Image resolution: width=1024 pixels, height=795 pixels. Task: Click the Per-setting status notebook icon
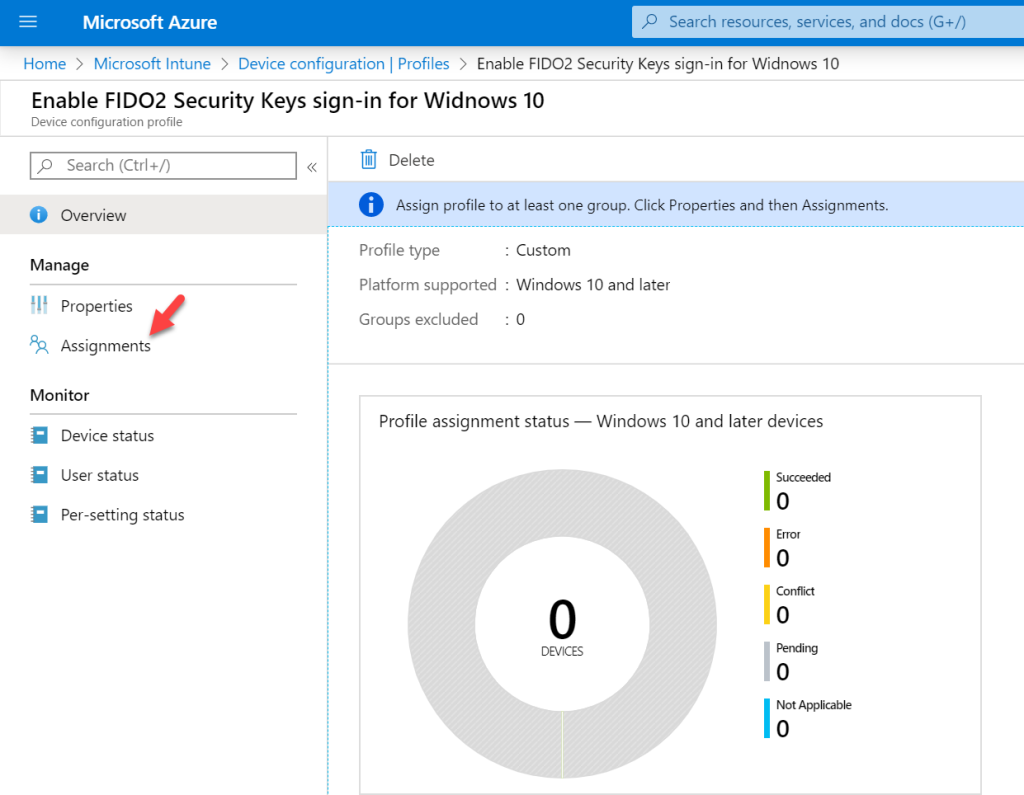click(x=39, y=516)
